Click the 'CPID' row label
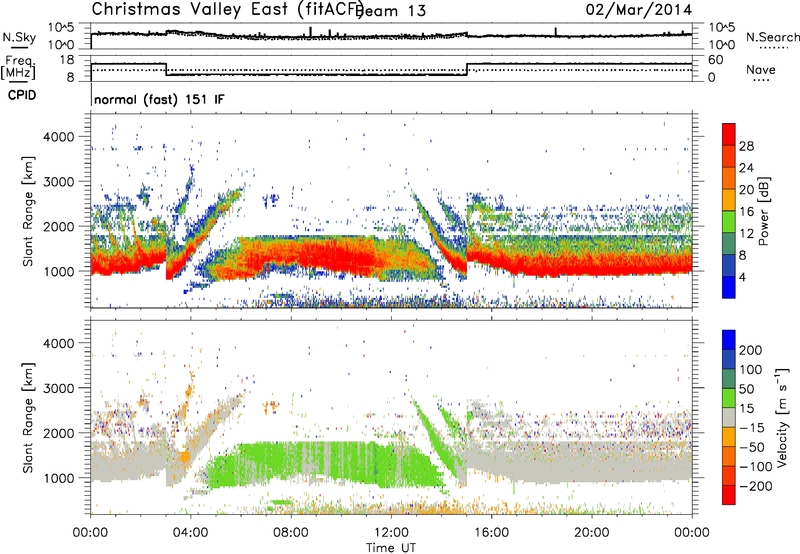 (x=22, y=95)
